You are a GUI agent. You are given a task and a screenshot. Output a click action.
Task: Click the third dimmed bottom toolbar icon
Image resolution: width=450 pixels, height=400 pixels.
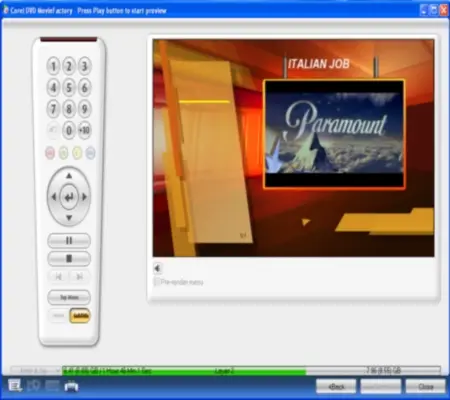click(52, 386)
